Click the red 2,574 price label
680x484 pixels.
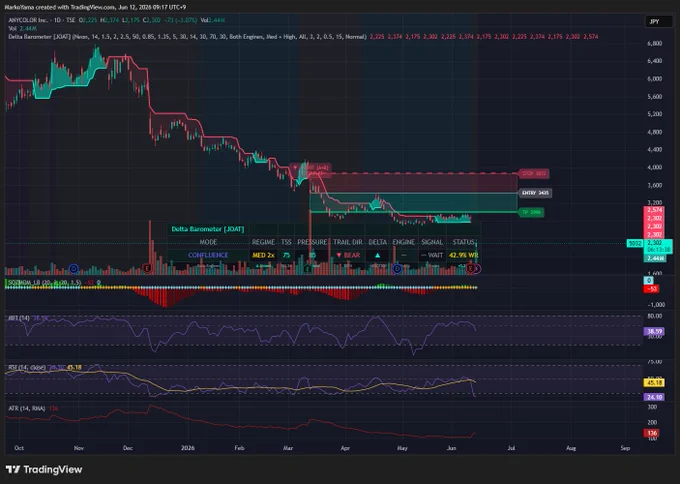654,210
